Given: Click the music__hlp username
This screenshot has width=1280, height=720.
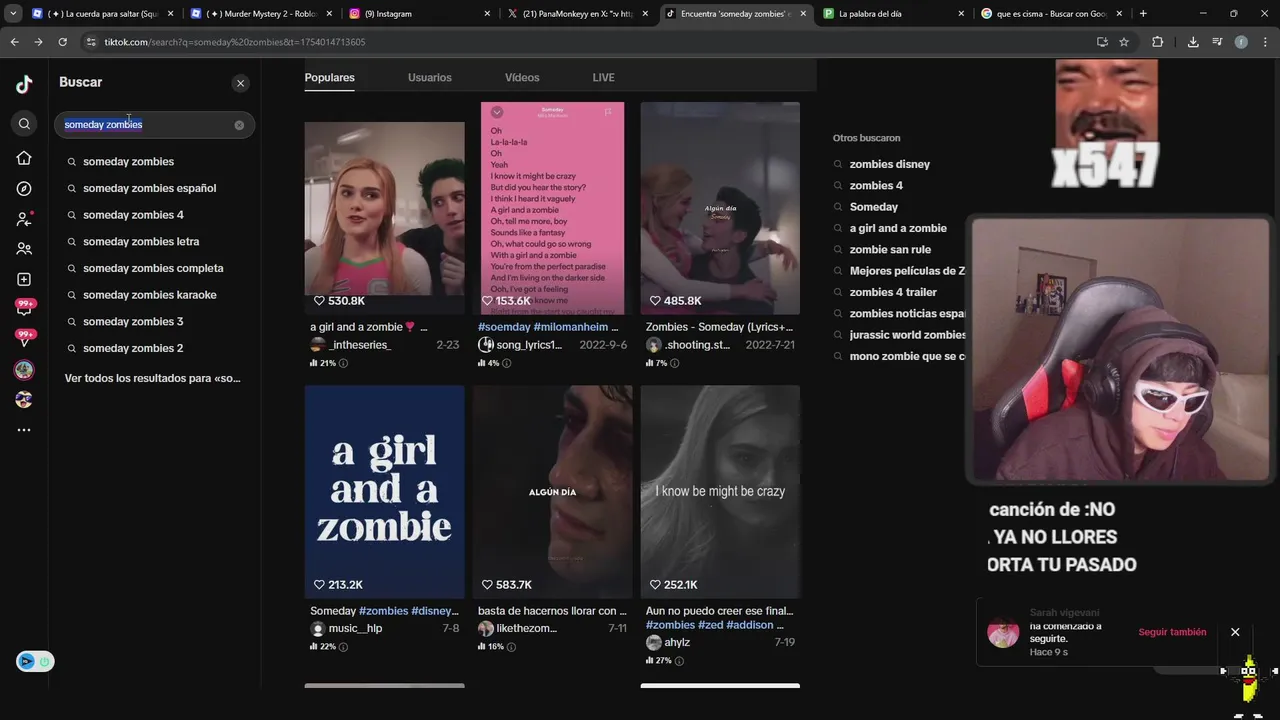Looking at the screenshot, I should (355, 629).
